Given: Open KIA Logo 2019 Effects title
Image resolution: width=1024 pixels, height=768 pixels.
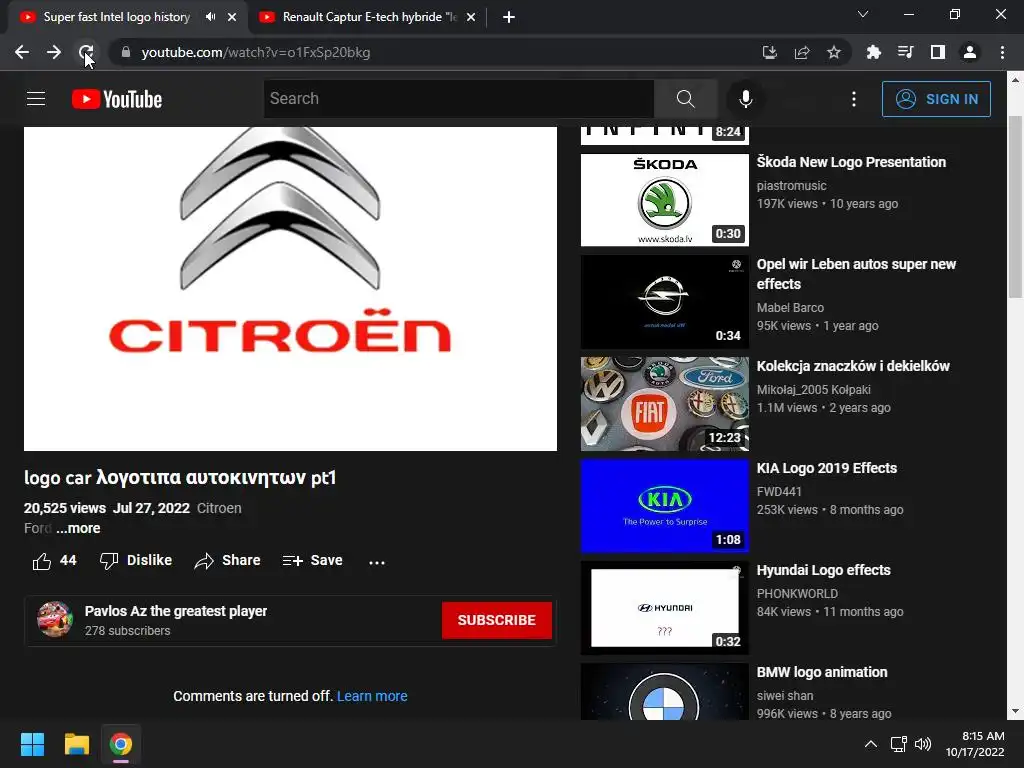Looking at the screenshot, I should (827, 468).
